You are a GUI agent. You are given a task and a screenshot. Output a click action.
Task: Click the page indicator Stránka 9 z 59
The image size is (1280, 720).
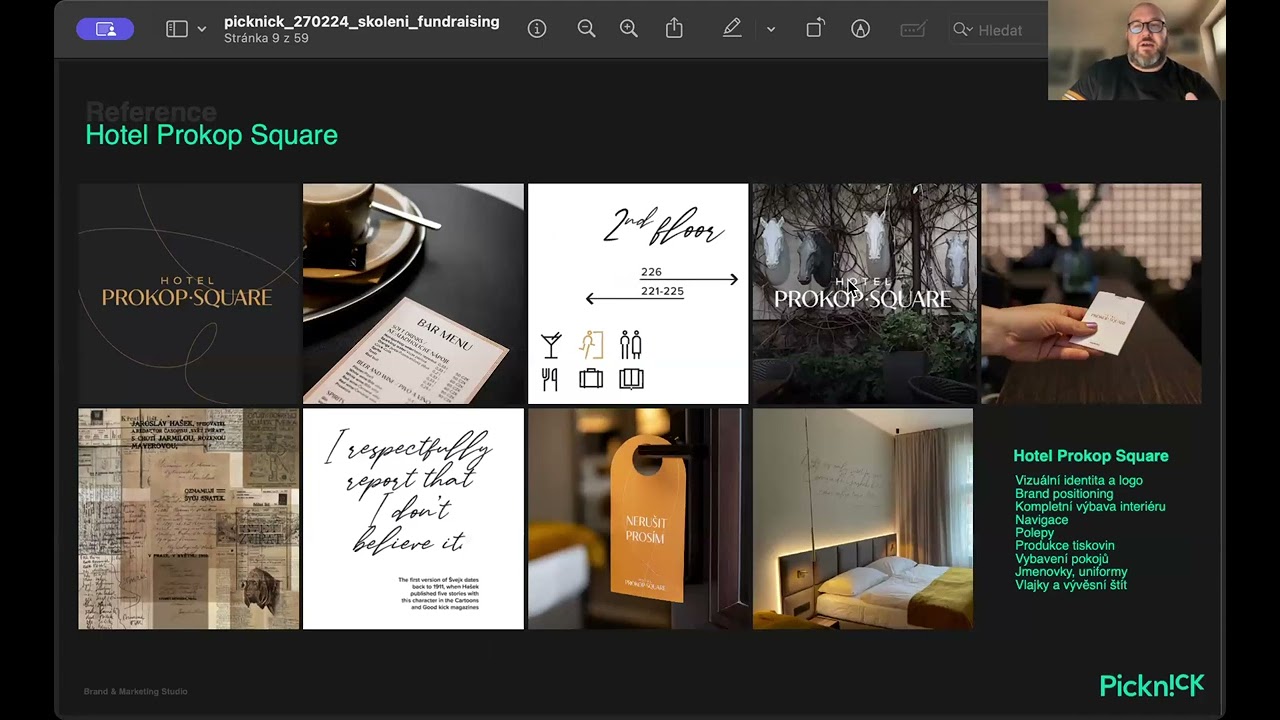[266, 38]
